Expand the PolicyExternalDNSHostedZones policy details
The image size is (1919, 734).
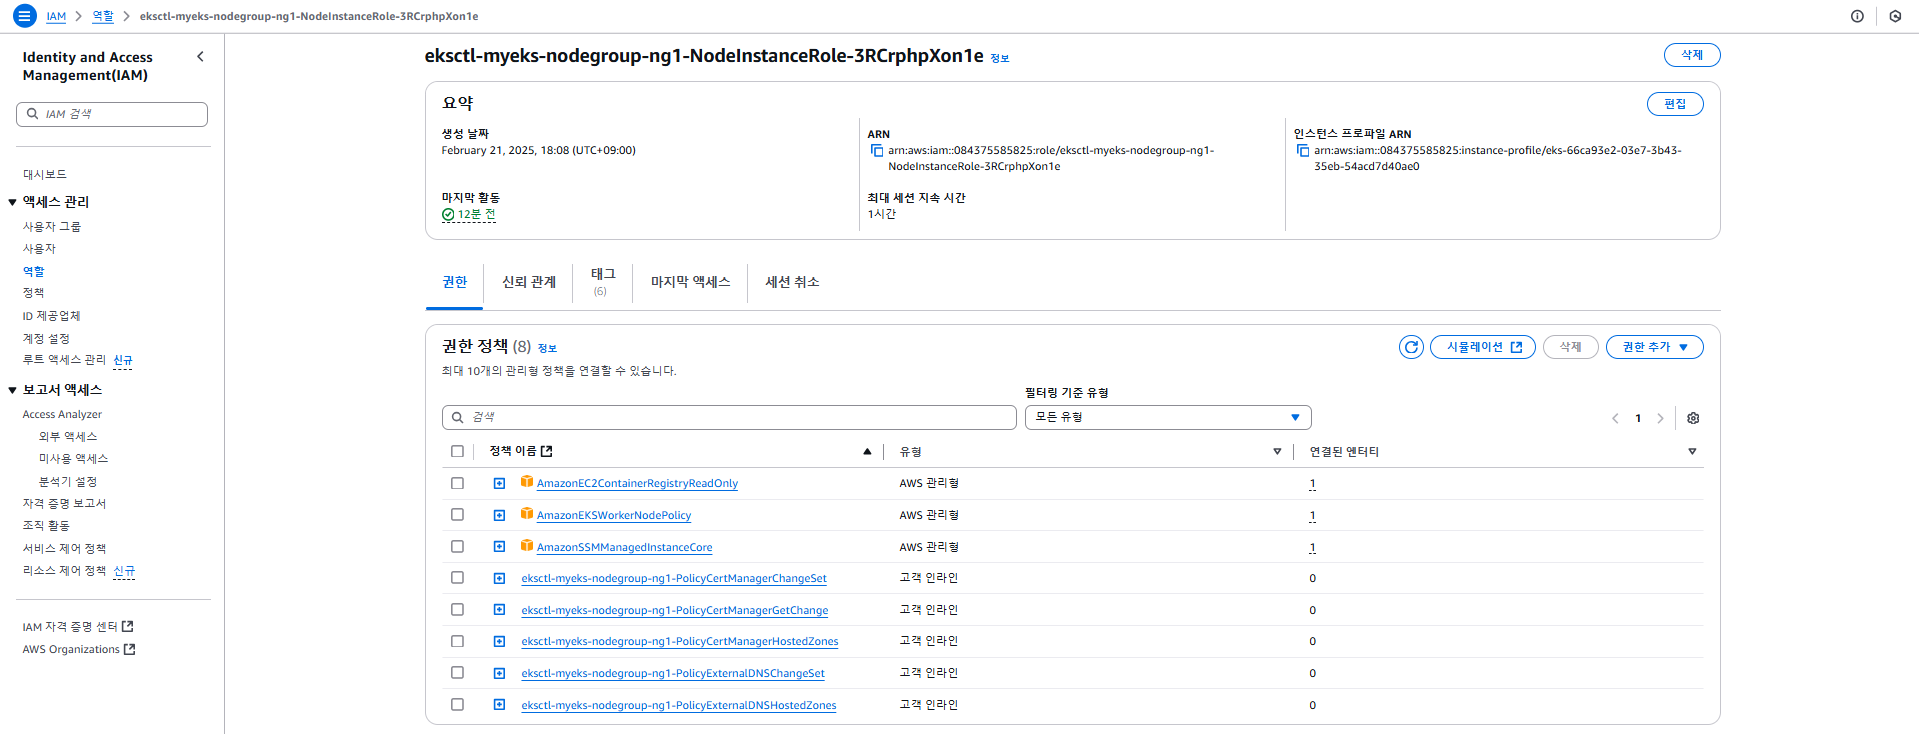pos(499,705)
